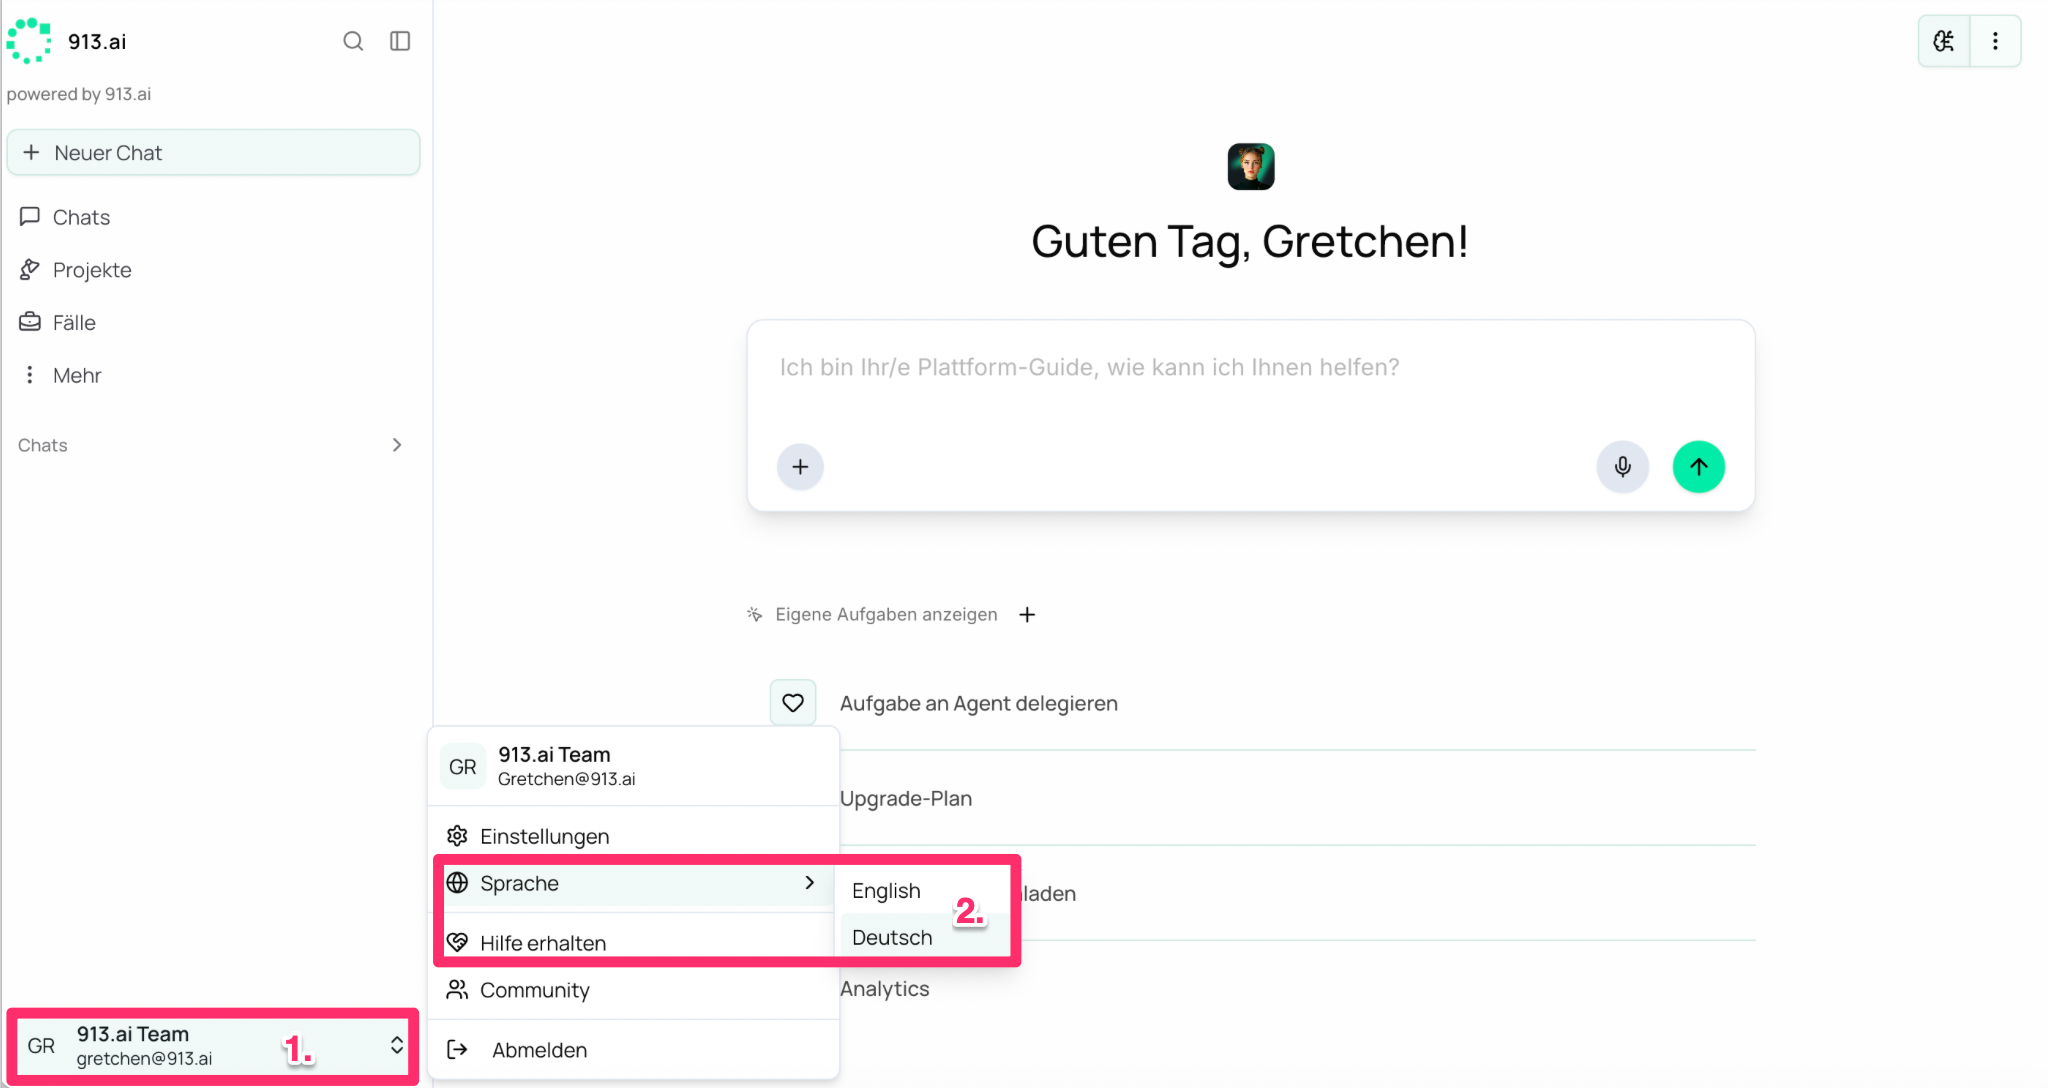Open Community from the user menu
This screenshot has width=2048, height=1088.
coord(633,990)
